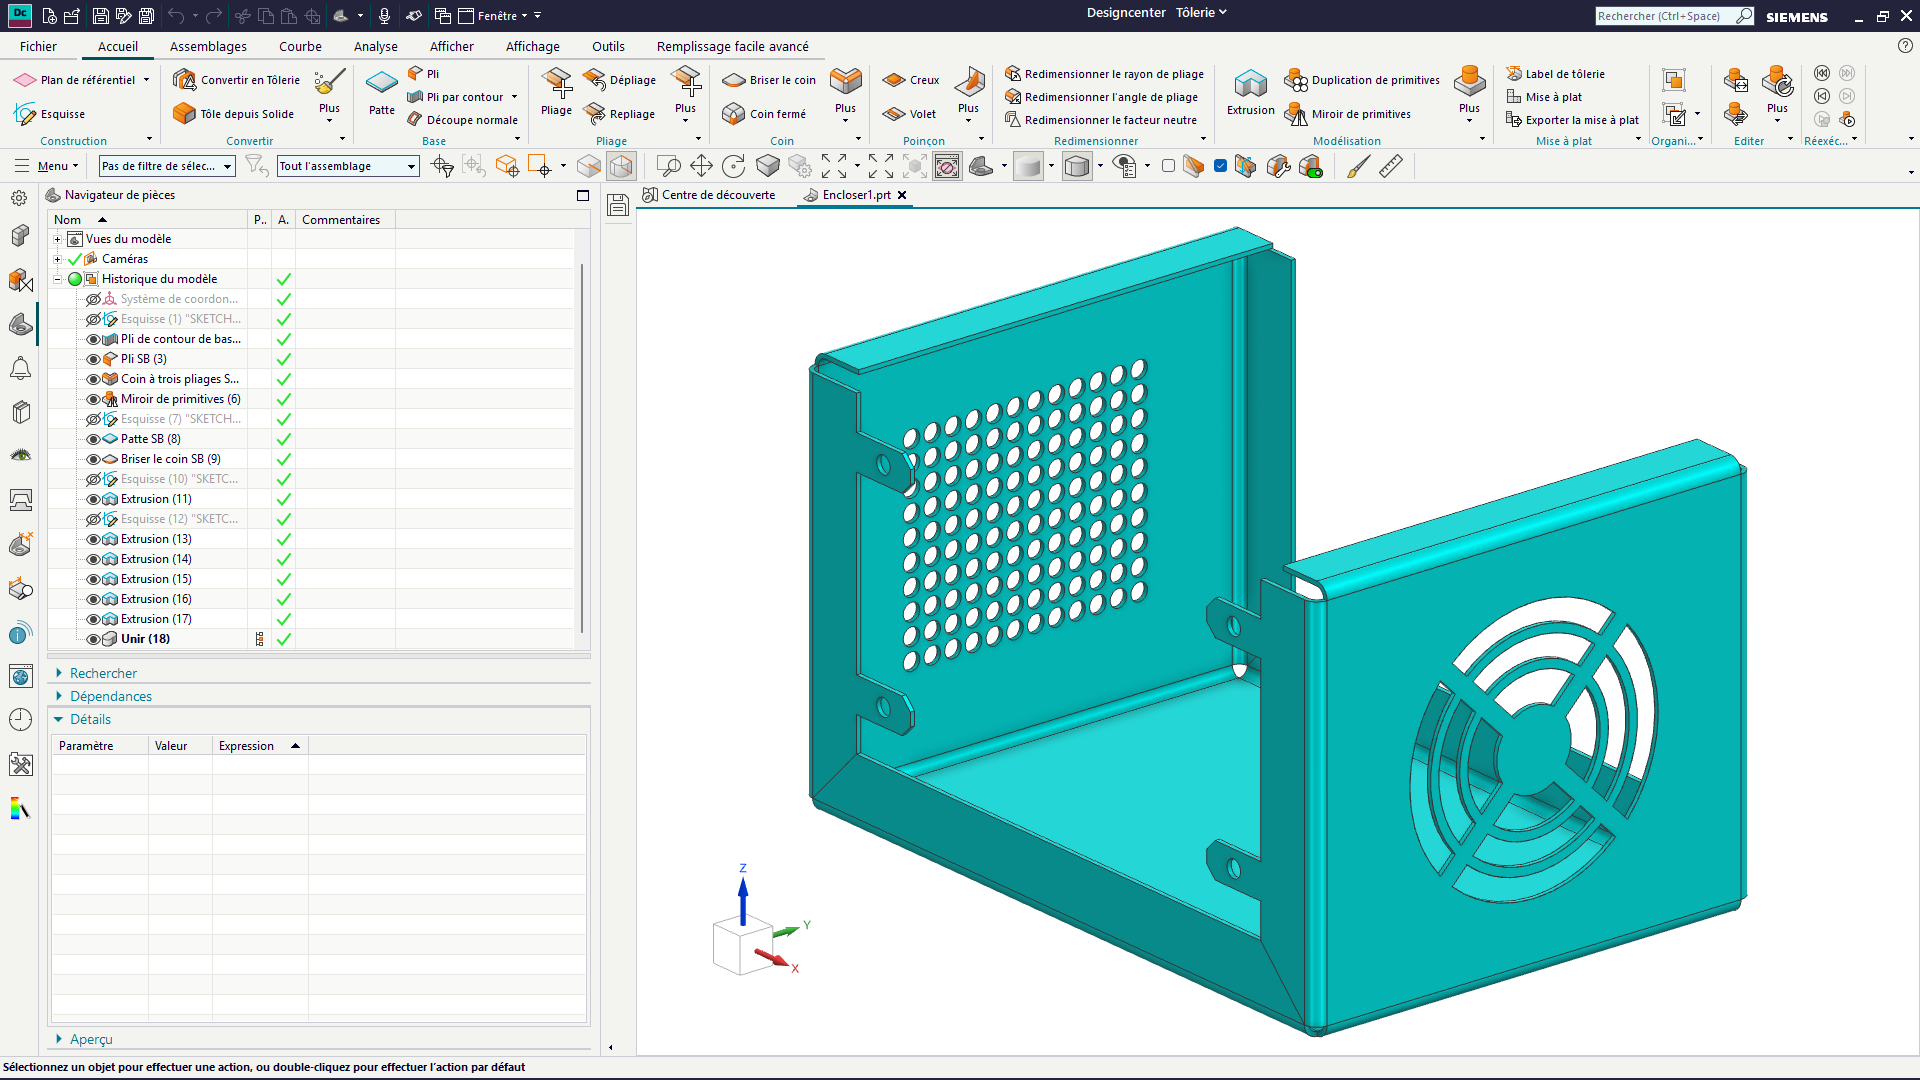Click the Rechercher command search field

1664,16
